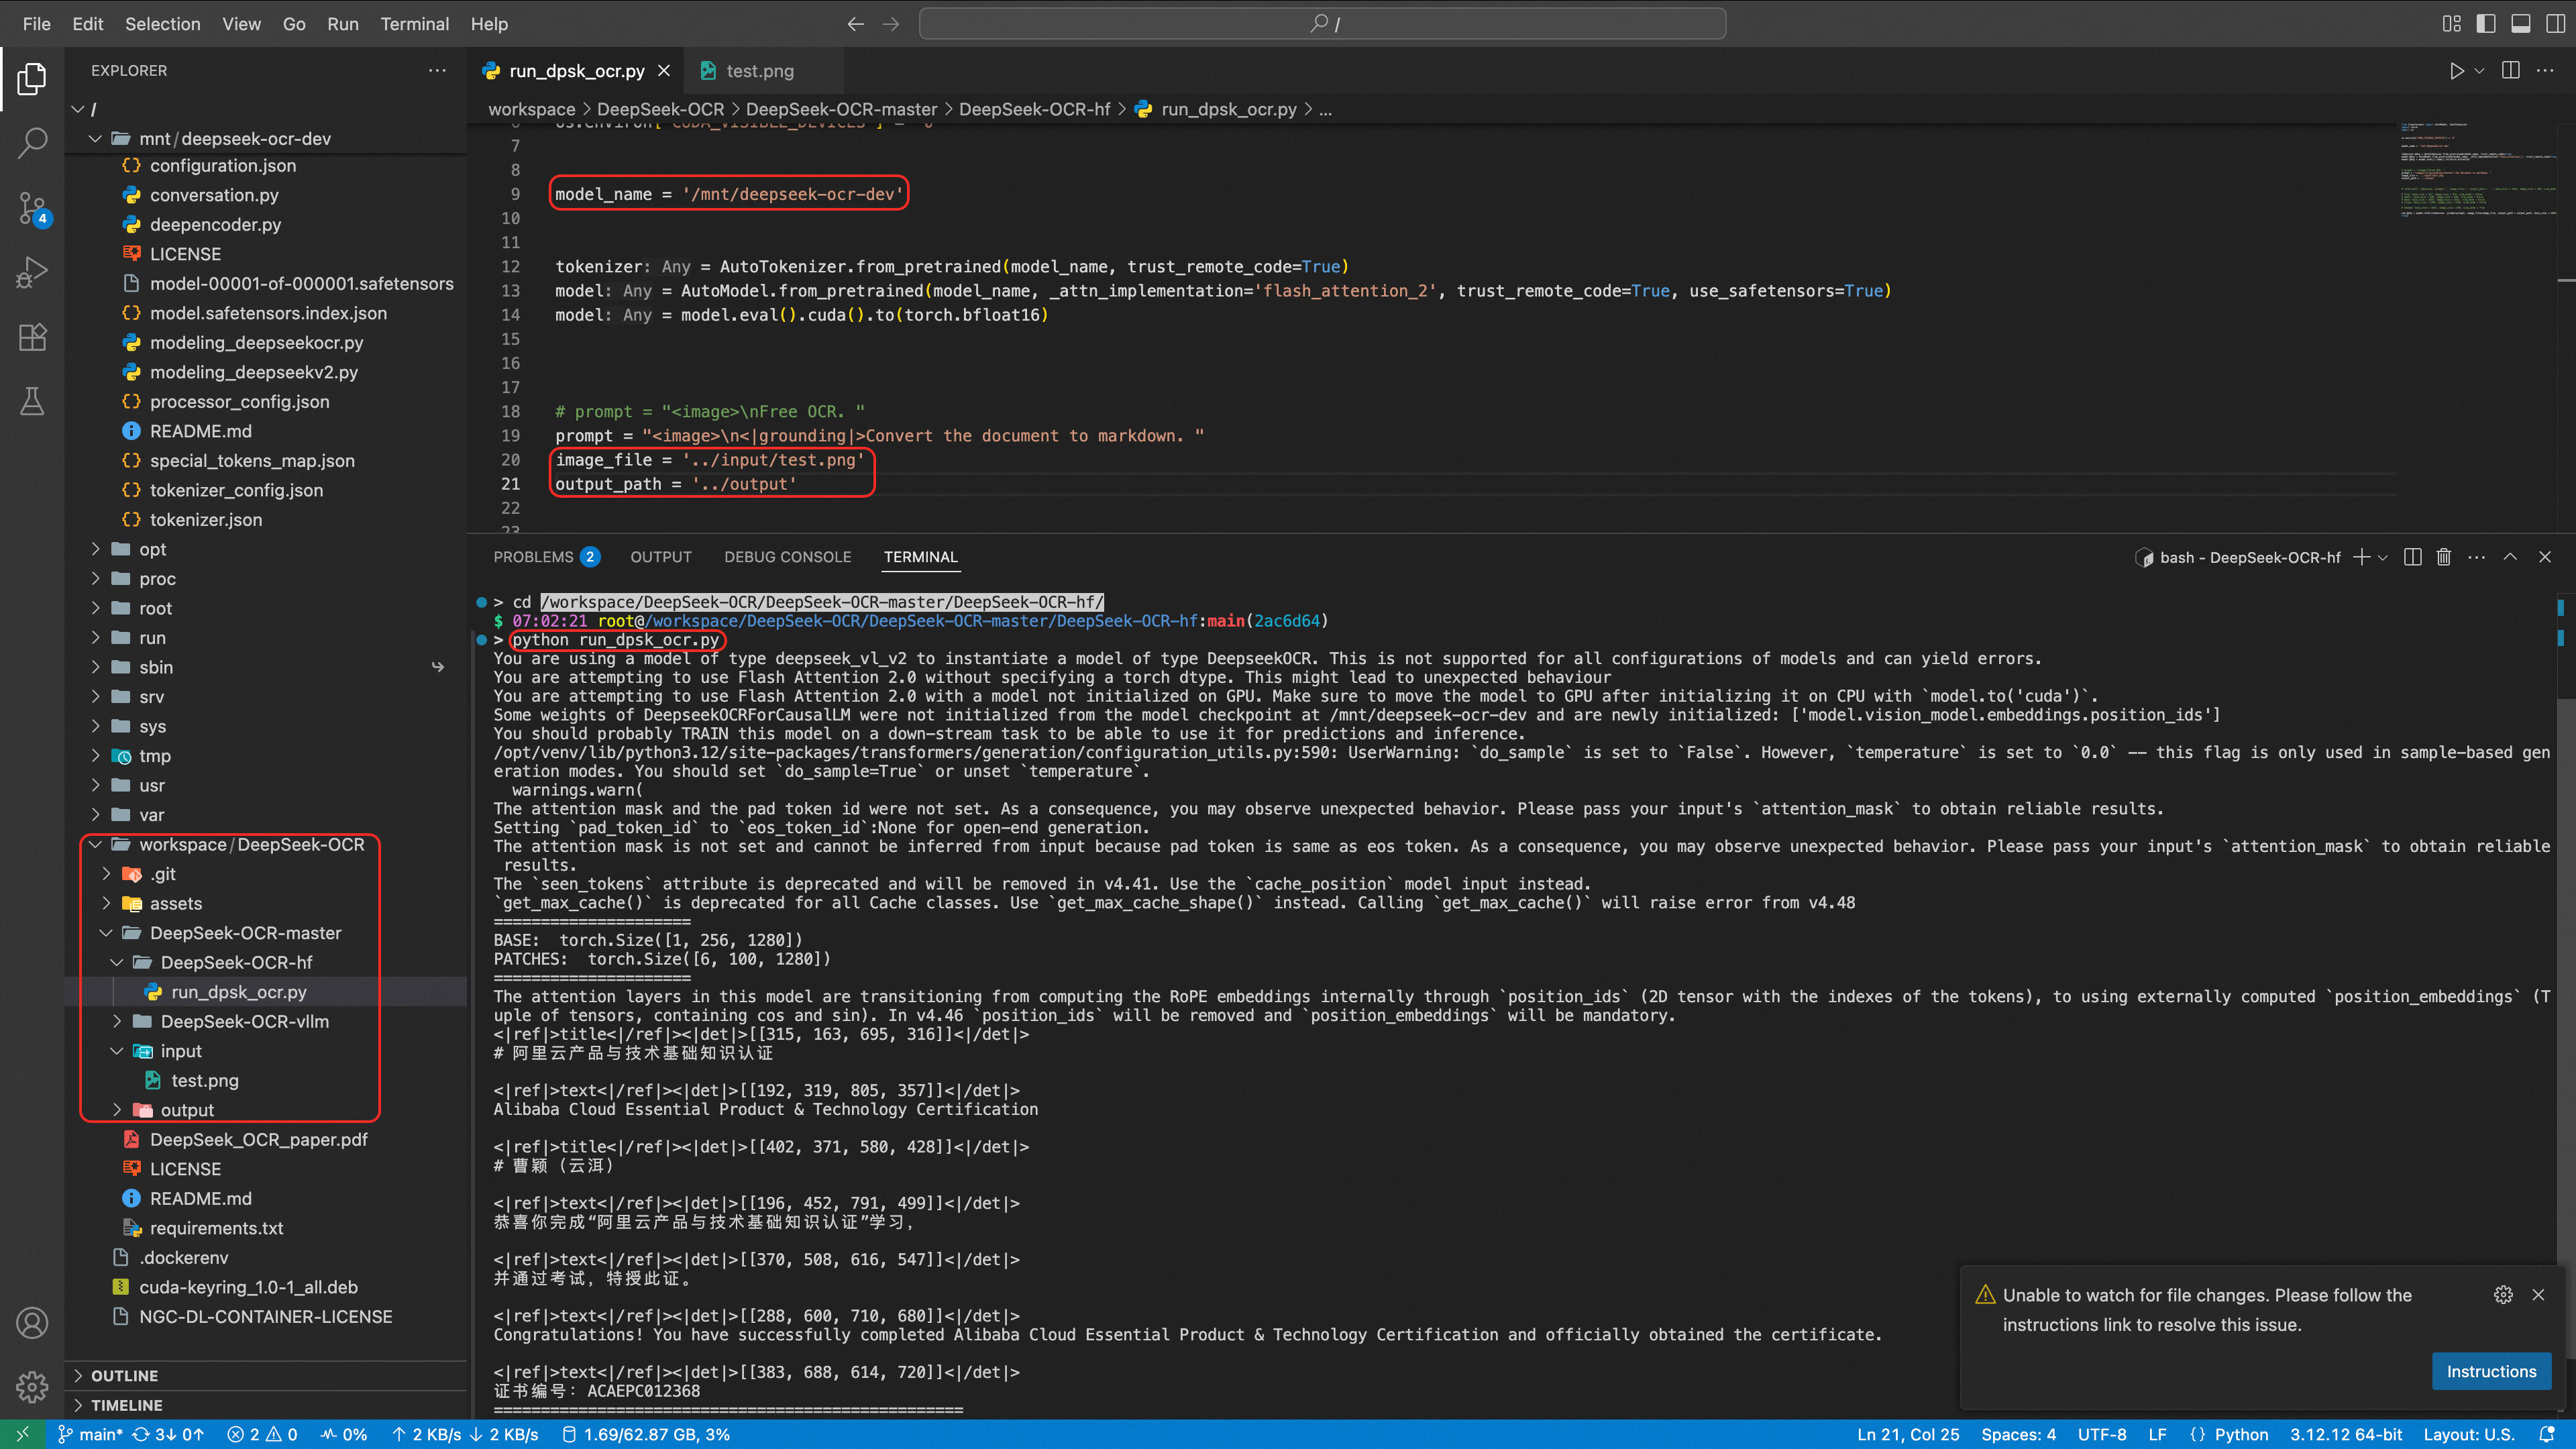Open Run and Debug view
The height and width of the screenshot is (1449, 2576).
coord(32,272)
